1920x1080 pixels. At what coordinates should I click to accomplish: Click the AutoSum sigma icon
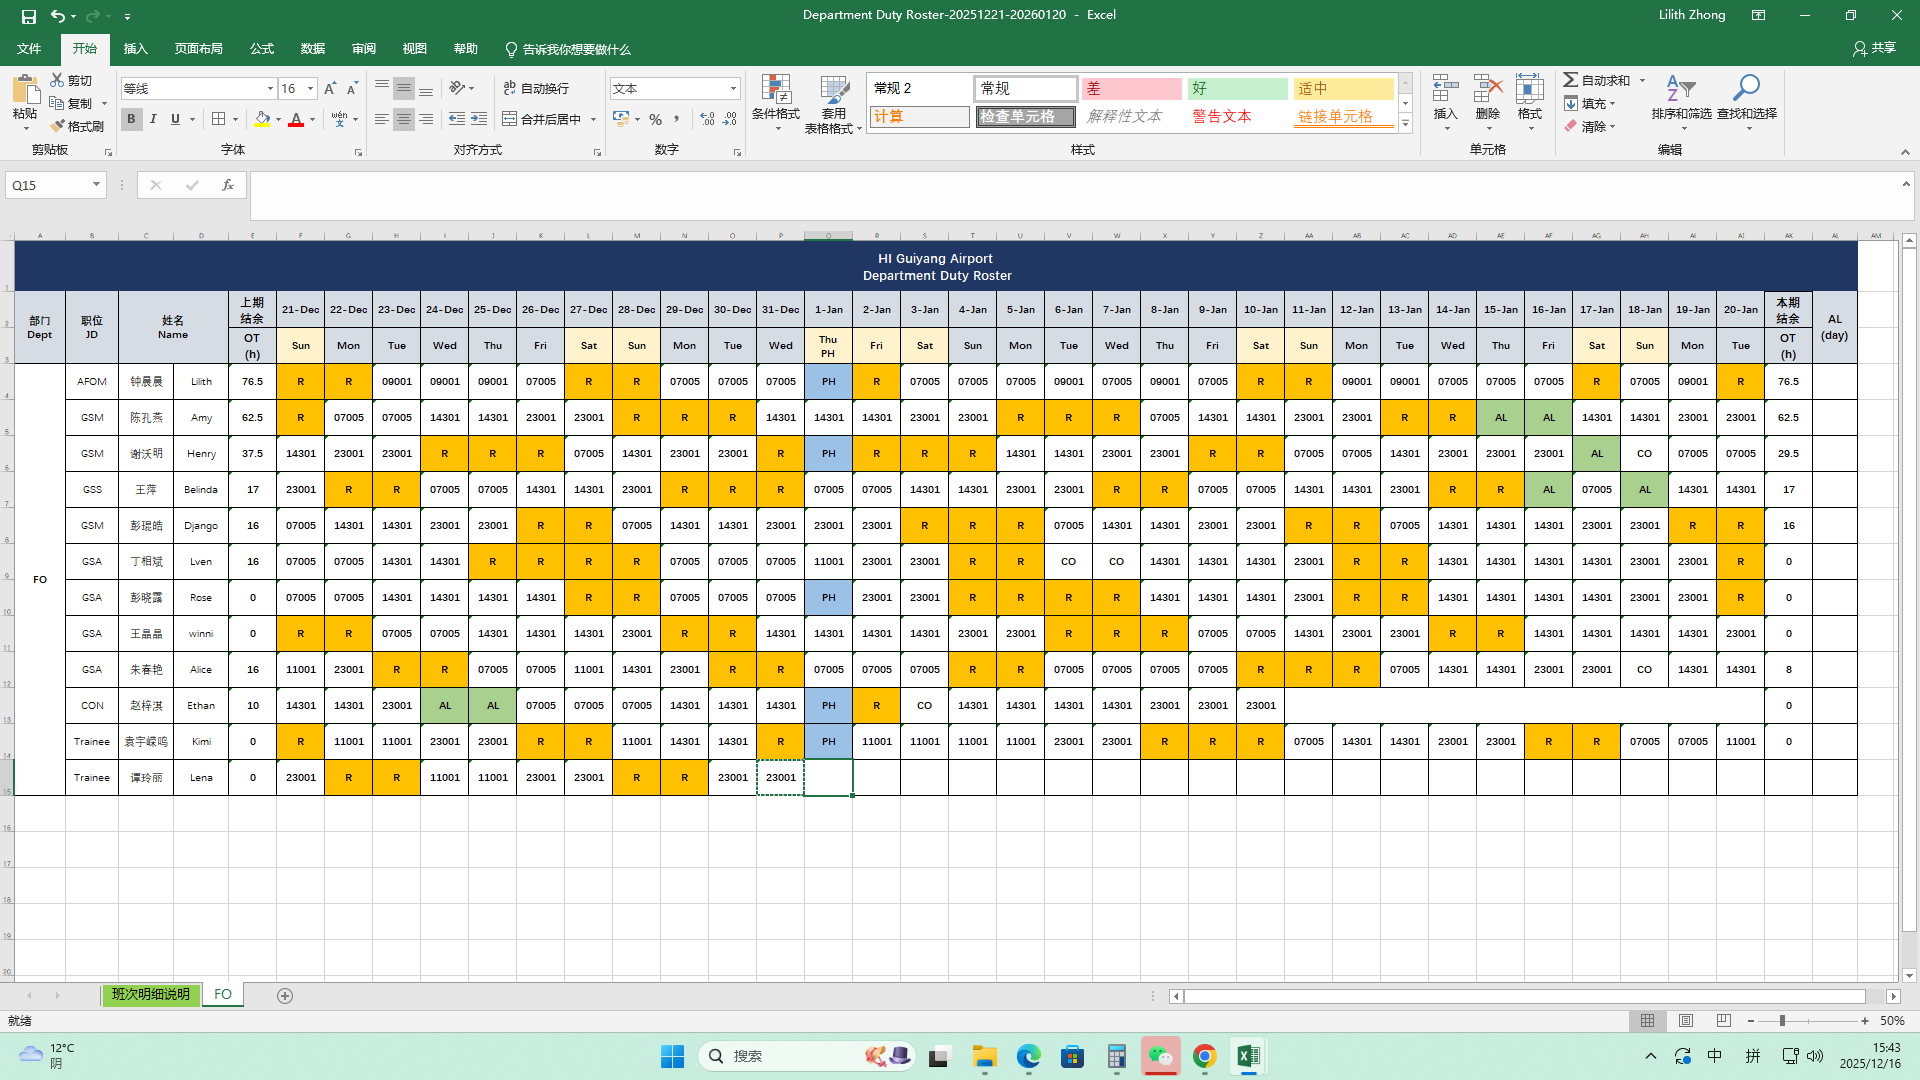click(1571, 80)
